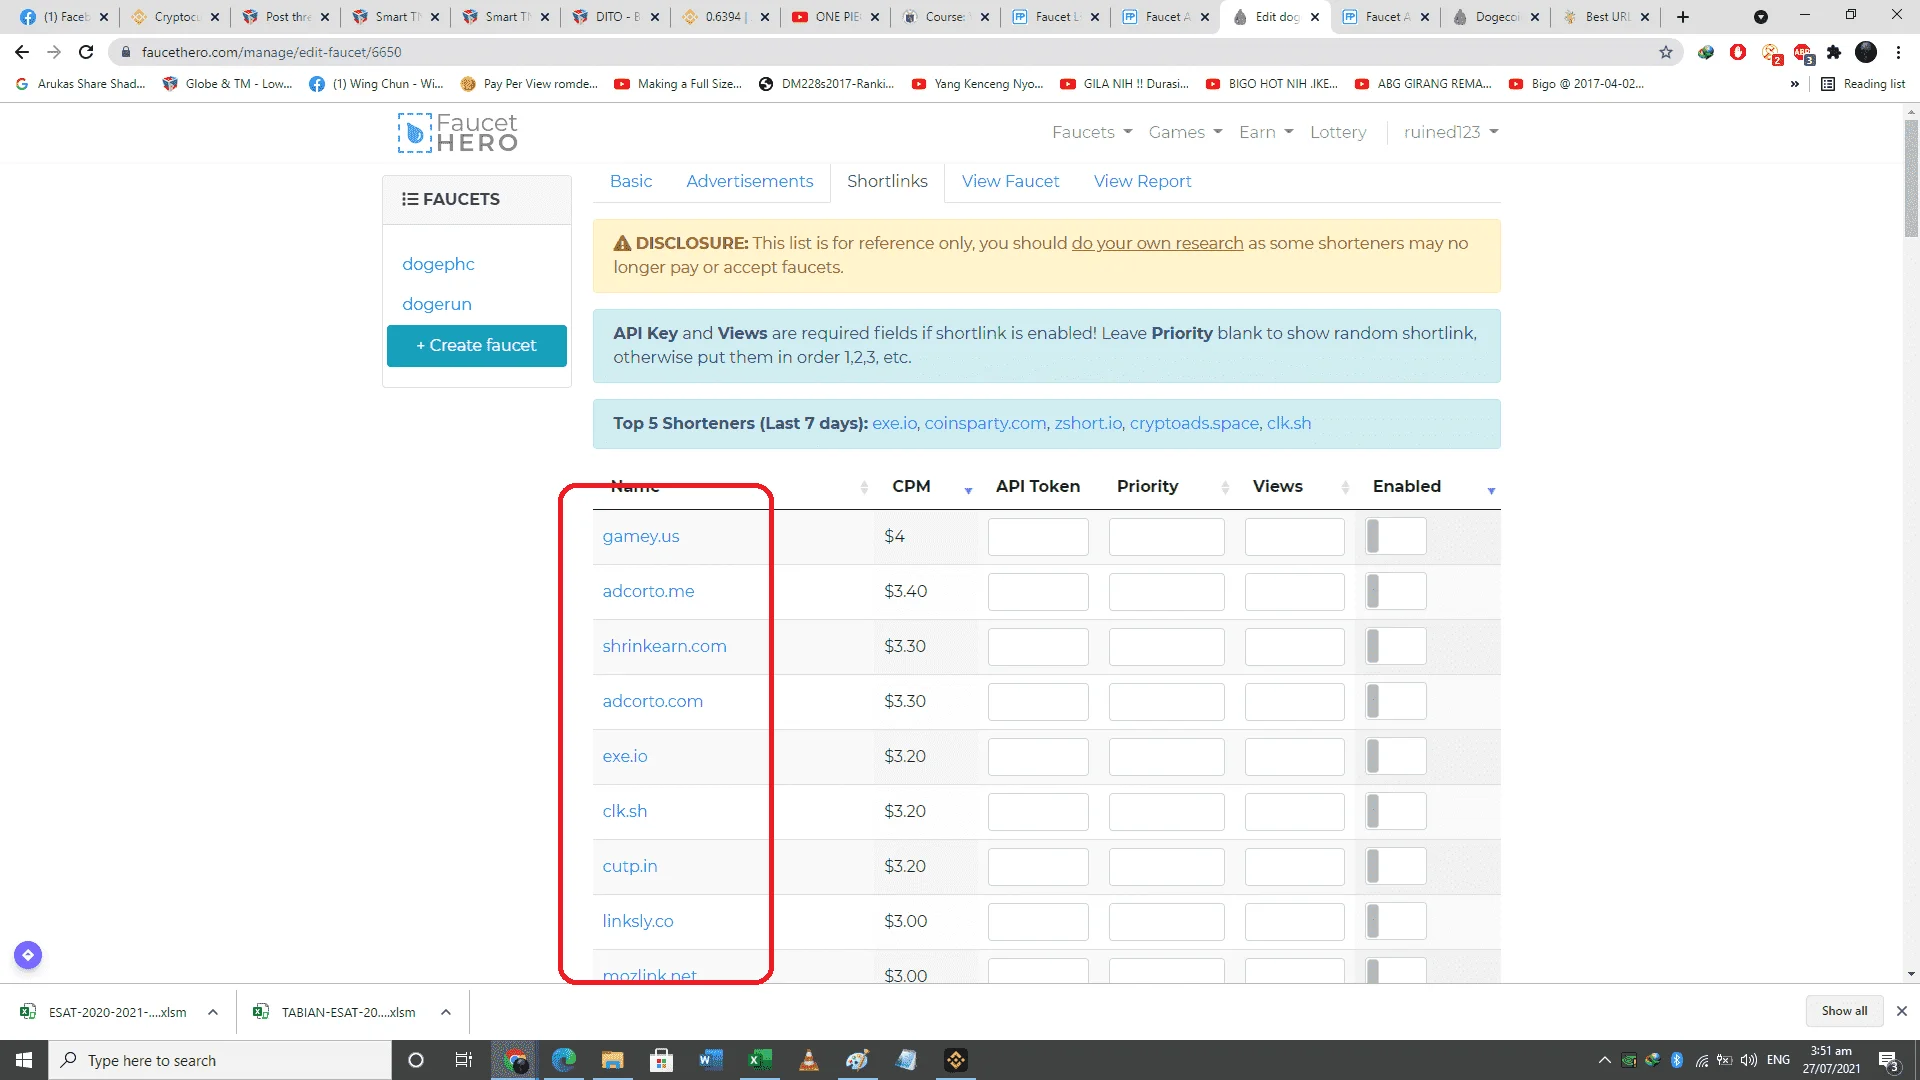
Task: Switch to Chrome on the taskbar
Action: 516,1060
